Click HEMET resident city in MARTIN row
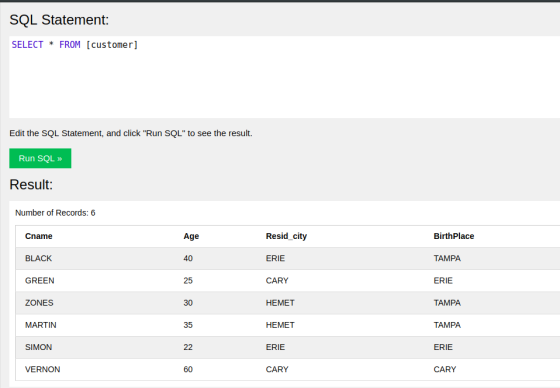 (x=280, y=325)
